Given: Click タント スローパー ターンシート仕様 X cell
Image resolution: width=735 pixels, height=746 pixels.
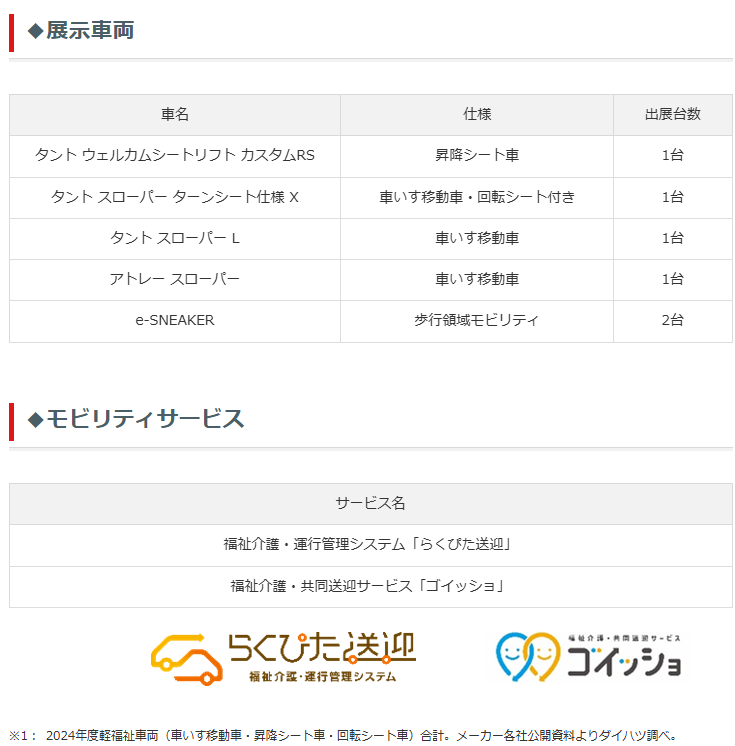Looking at the screenshot, I should tap(175, 197).
